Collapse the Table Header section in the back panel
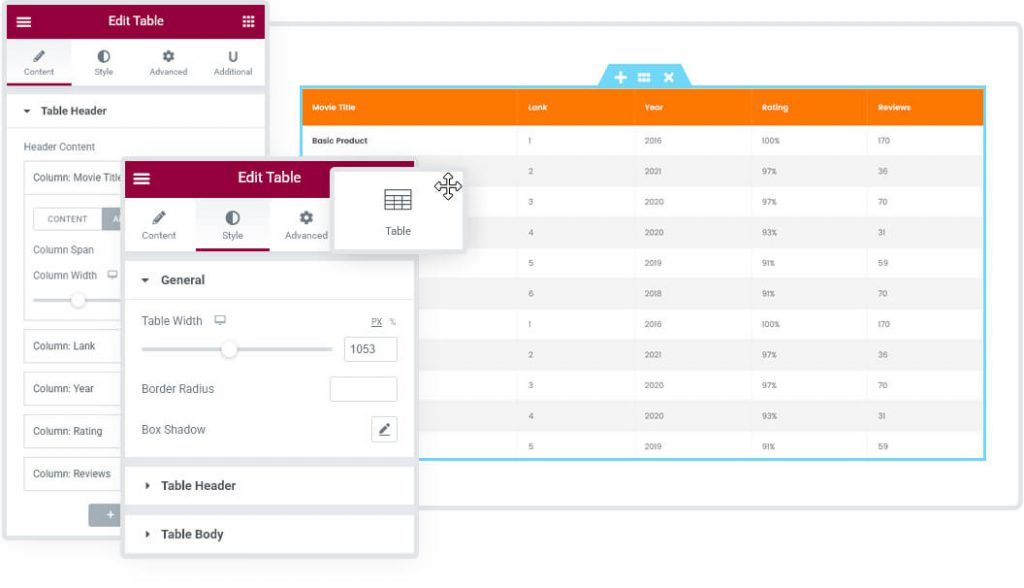1024x588 pixels. click(x=136, y=111)
